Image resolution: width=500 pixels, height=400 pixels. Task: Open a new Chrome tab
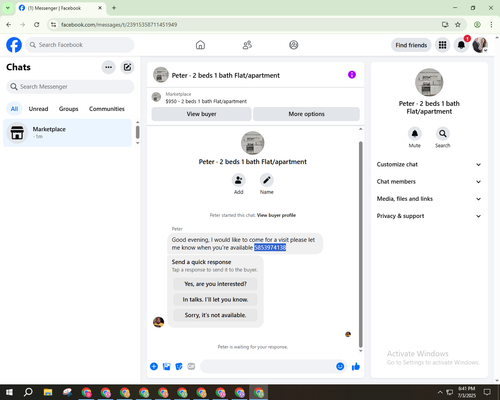point(114,8)
